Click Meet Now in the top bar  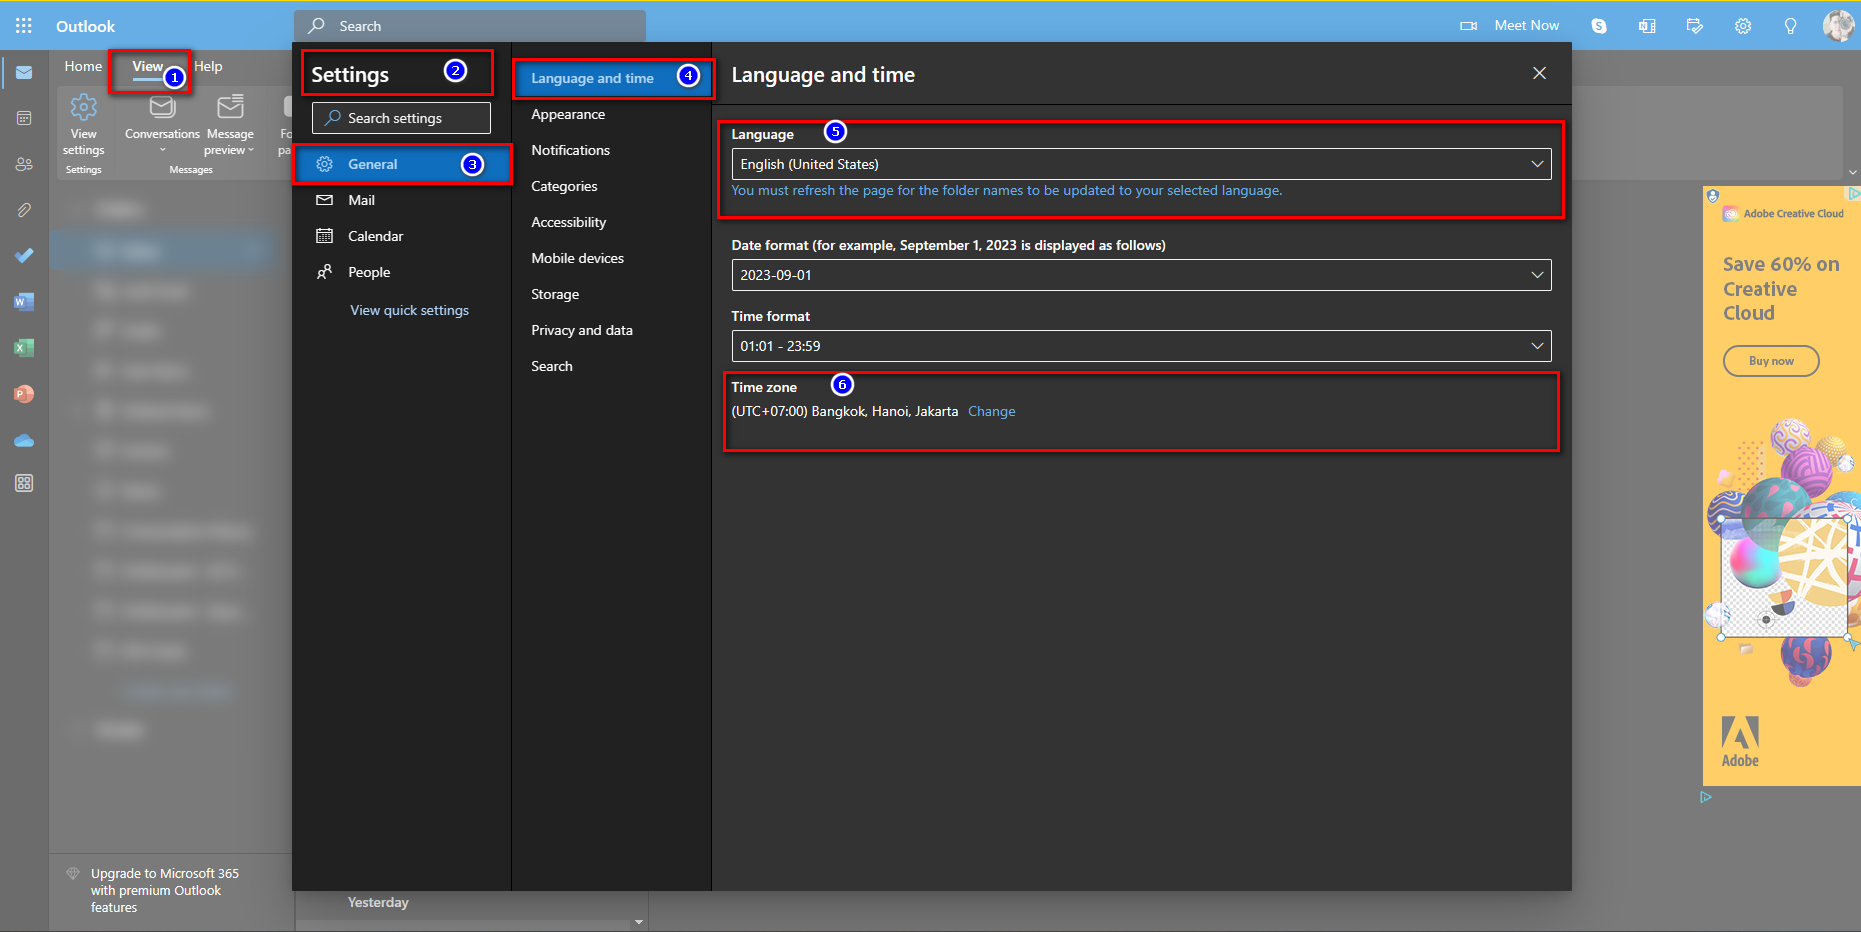pos(1510,26)
